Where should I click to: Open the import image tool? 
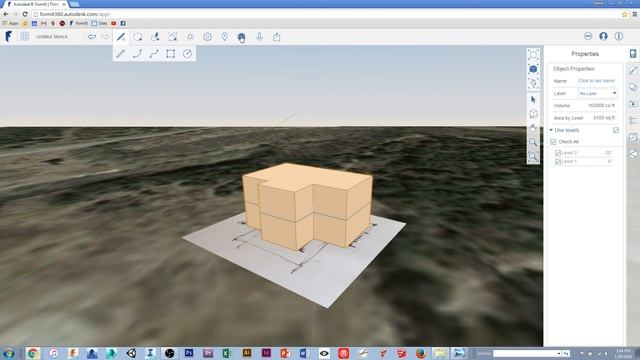(x=173, y=37)
